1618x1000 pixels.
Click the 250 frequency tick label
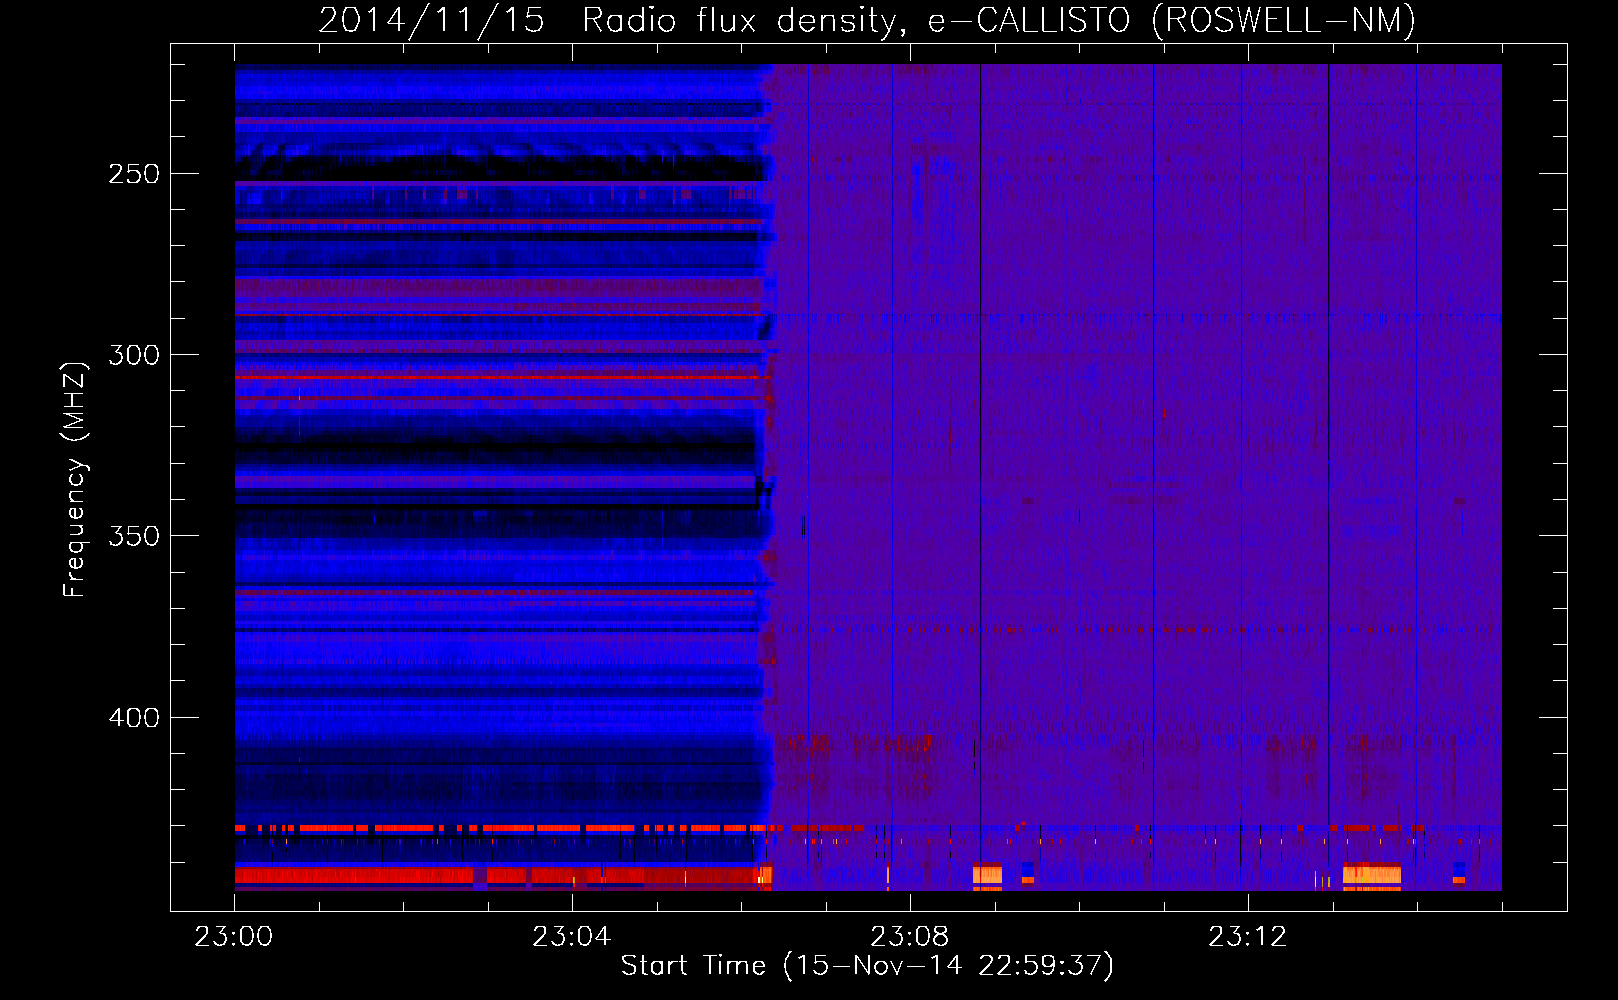[134, 174]
